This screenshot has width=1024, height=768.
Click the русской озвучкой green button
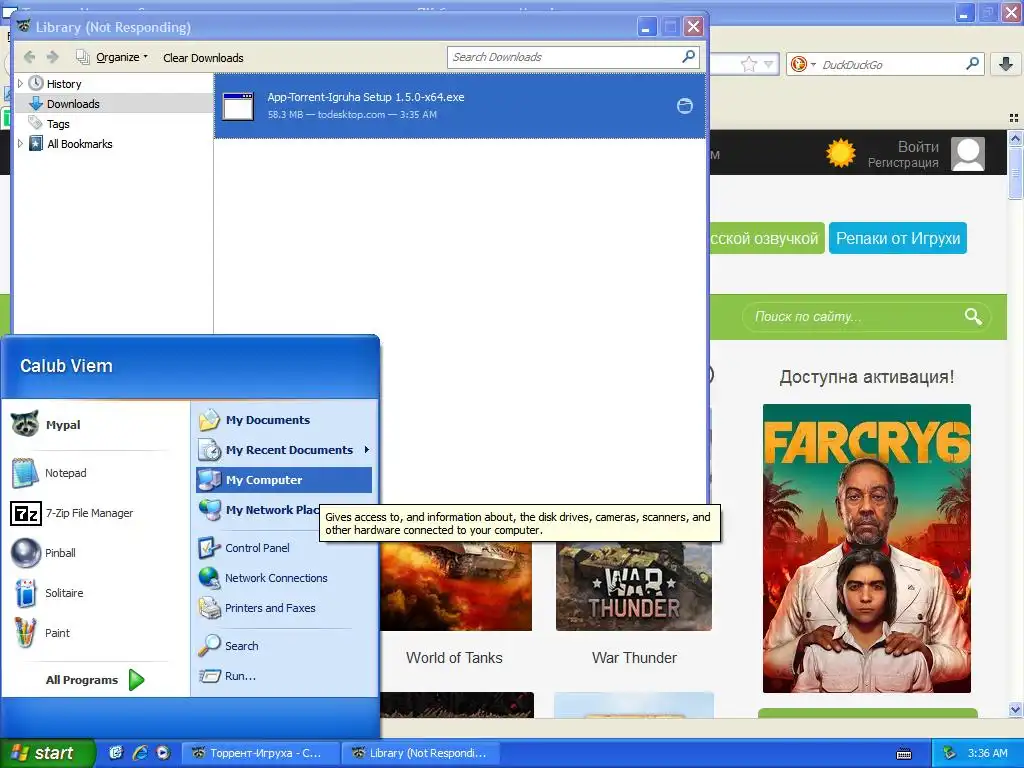pos(767,238)
